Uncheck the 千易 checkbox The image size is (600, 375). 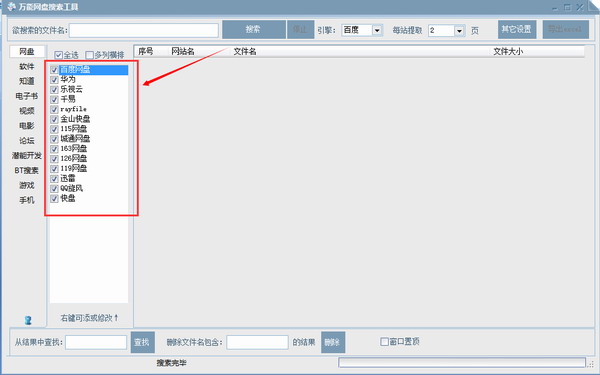54,100
